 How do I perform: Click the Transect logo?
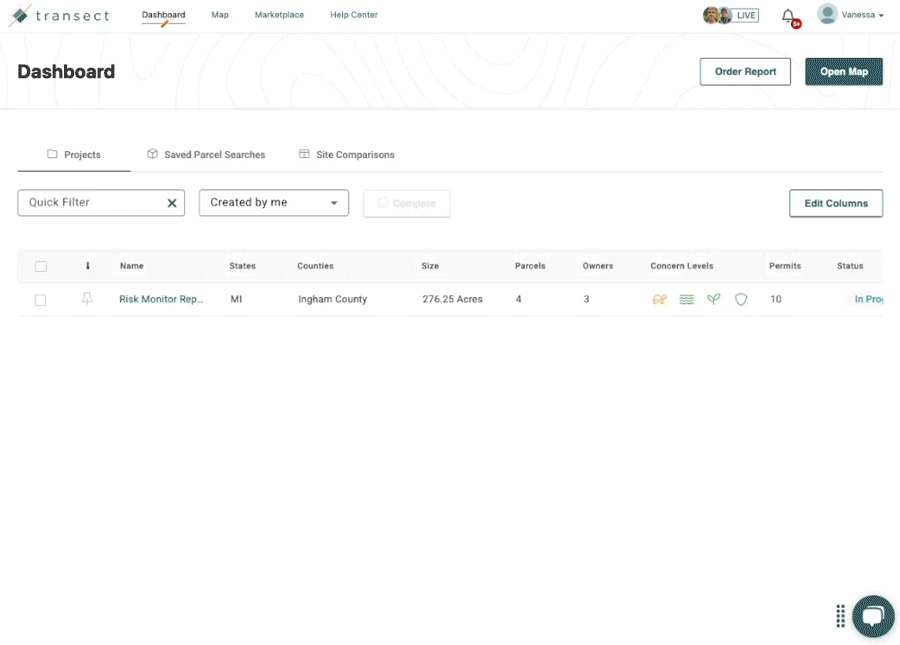coord(59,15)
